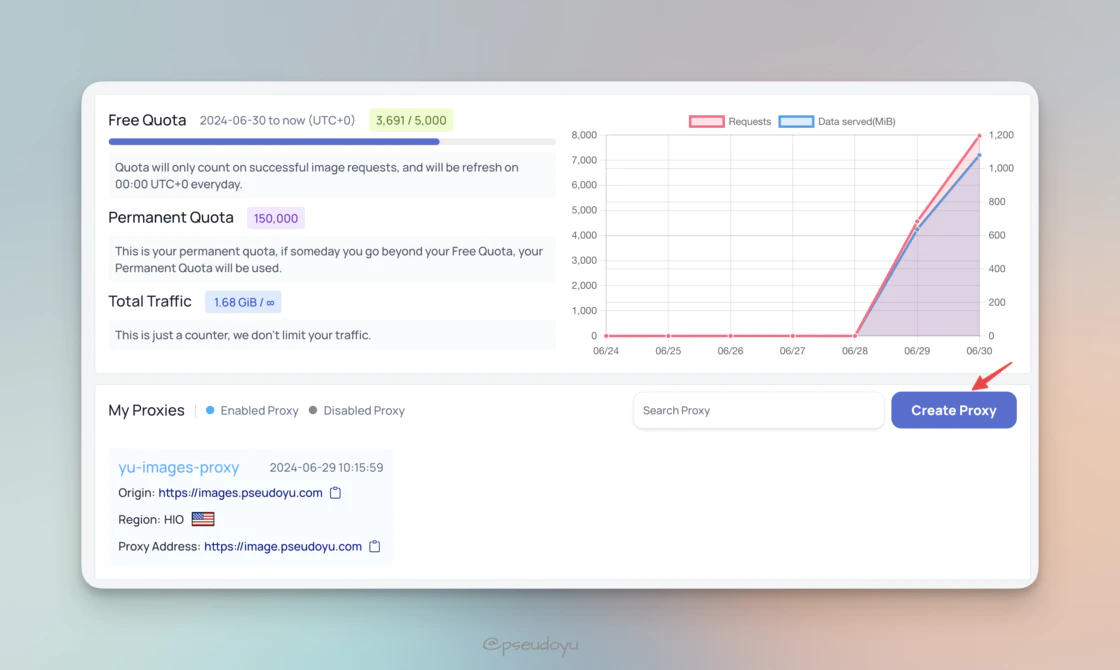This screenshot has height=670, width=1120.
Task: Click the 06/29 Requests data point
Action: [917, 221]
